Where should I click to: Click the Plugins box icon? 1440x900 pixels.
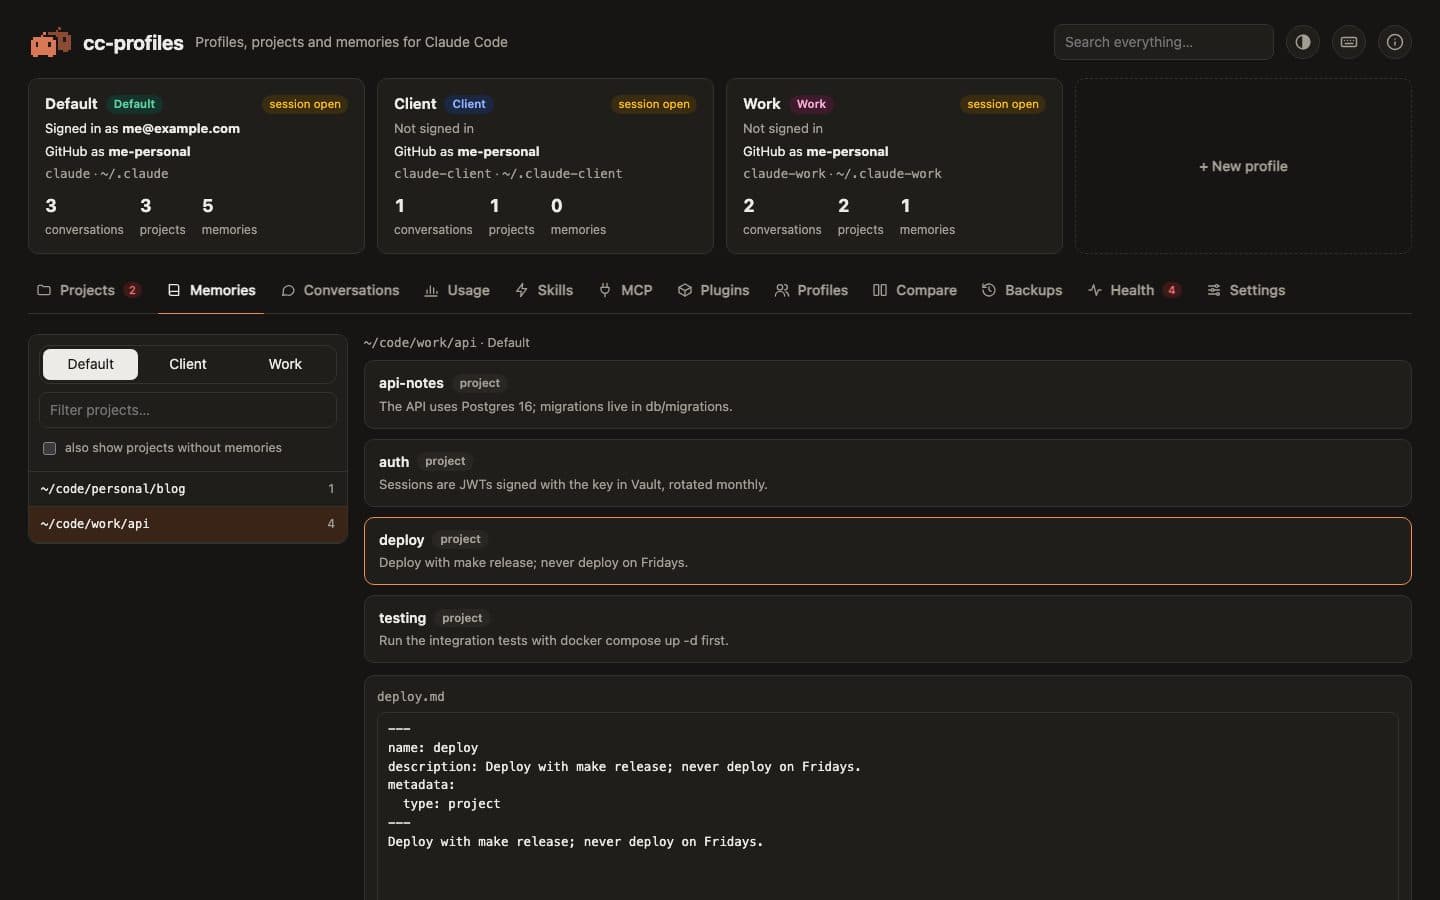(685, 290)
